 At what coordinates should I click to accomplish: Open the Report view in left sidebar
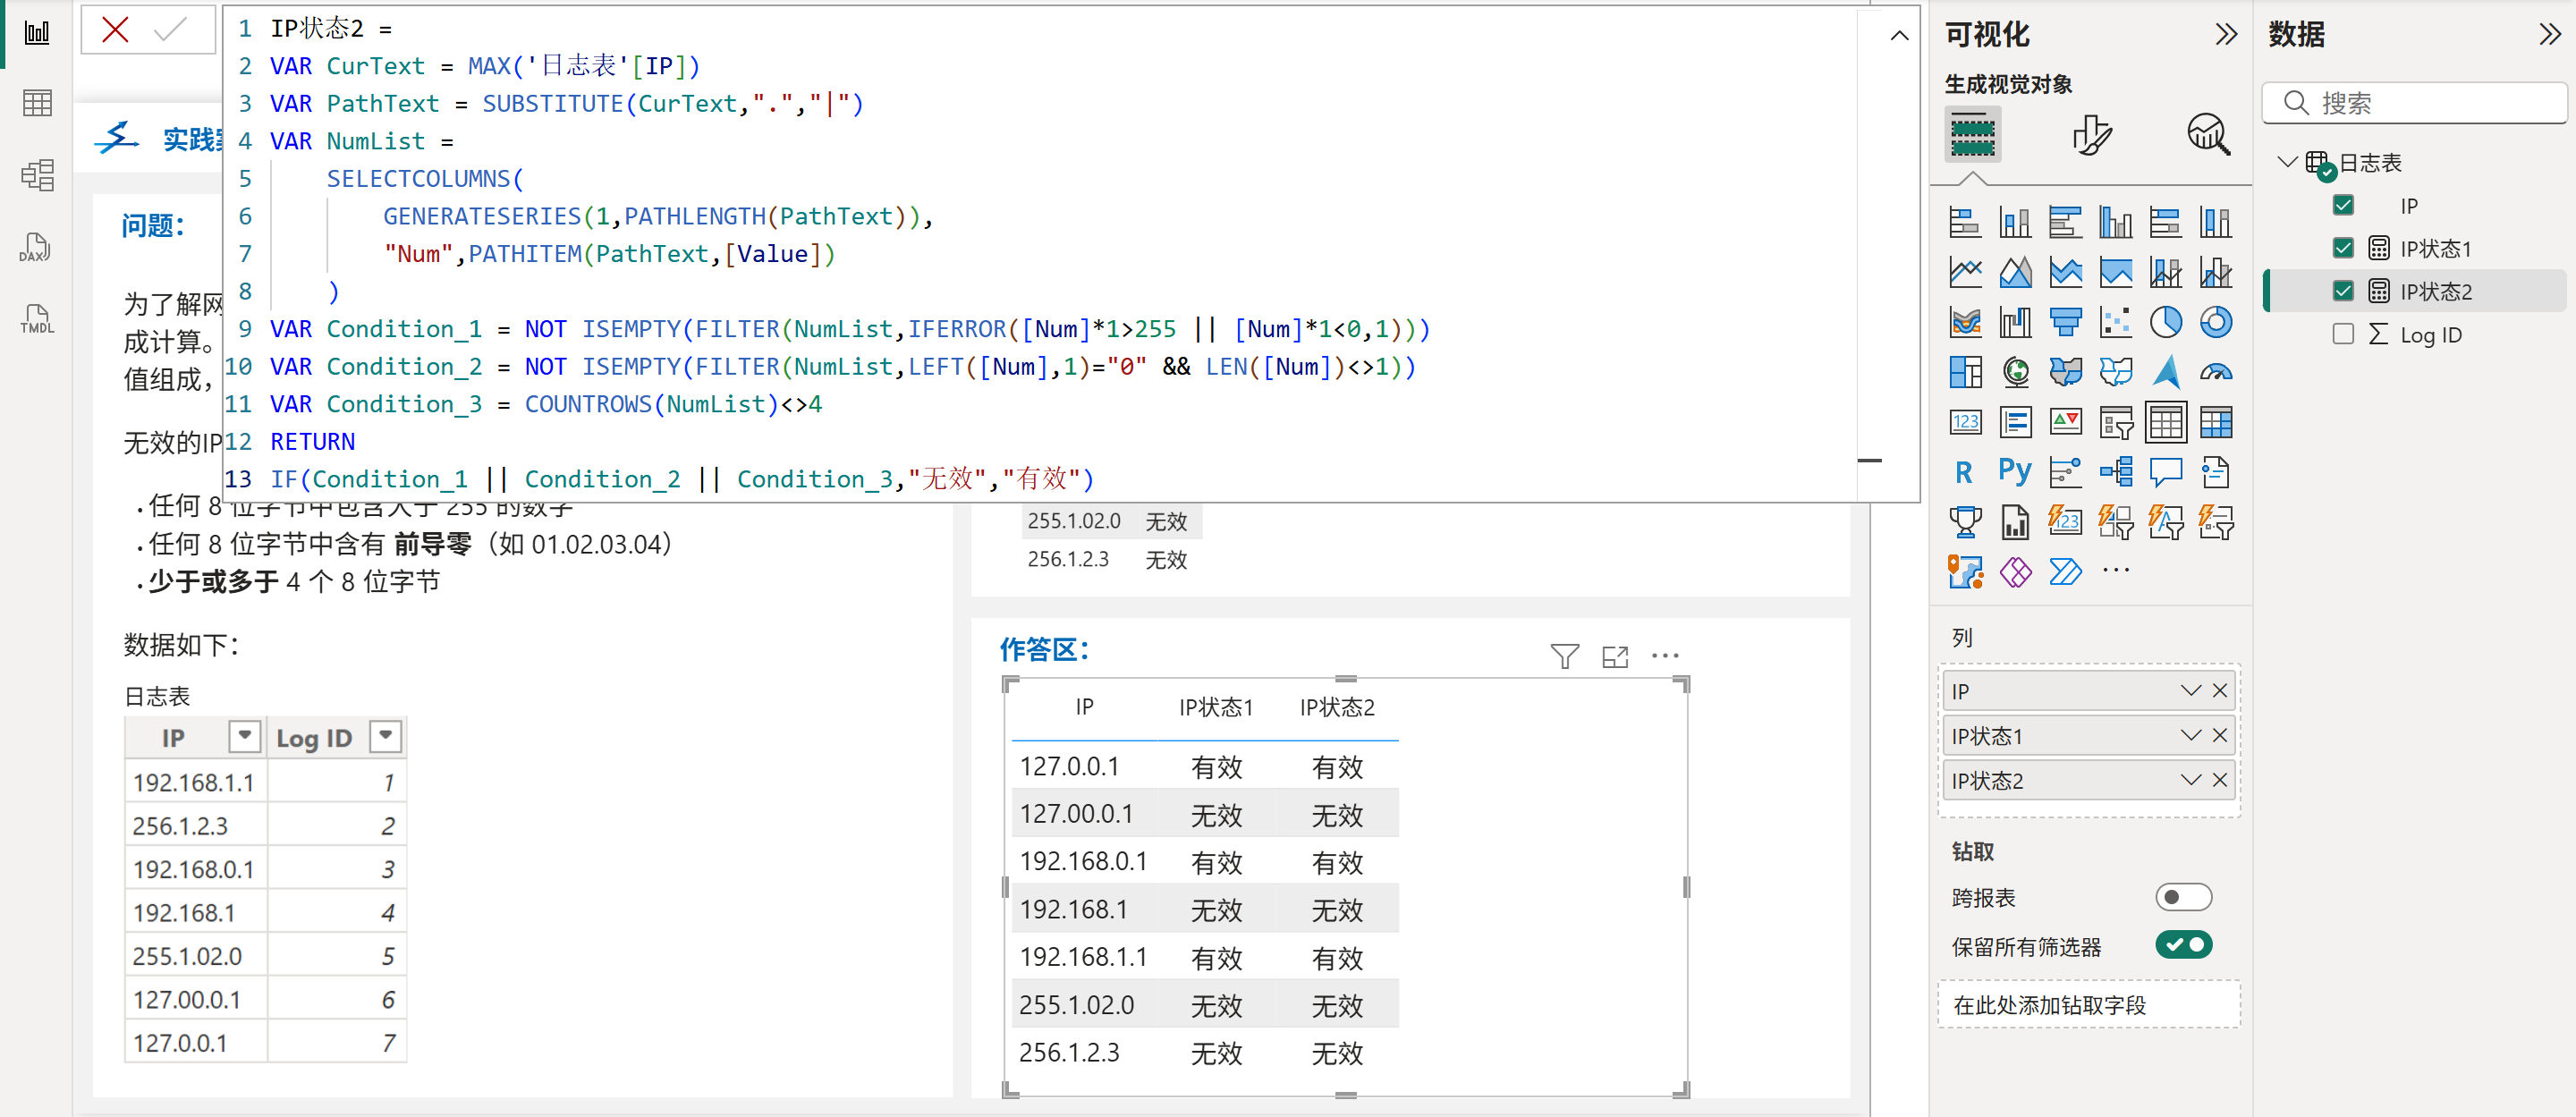[37, 33]
